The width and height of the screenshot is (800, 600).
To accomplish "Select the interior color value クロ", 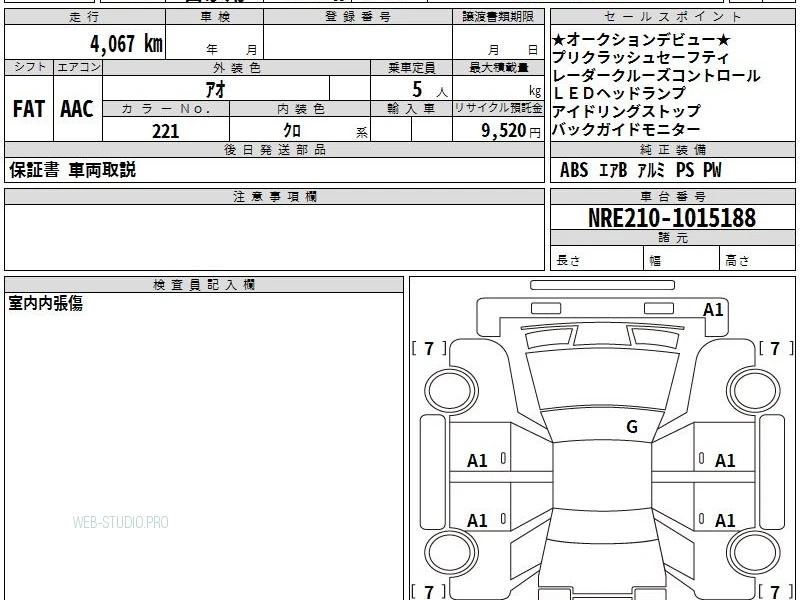I will (292, 131).
